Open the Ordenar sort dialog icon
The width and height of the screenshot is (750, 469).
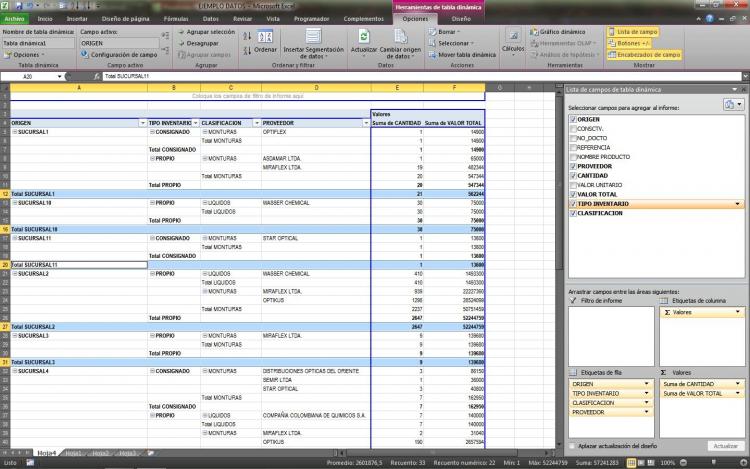[265, 36]
